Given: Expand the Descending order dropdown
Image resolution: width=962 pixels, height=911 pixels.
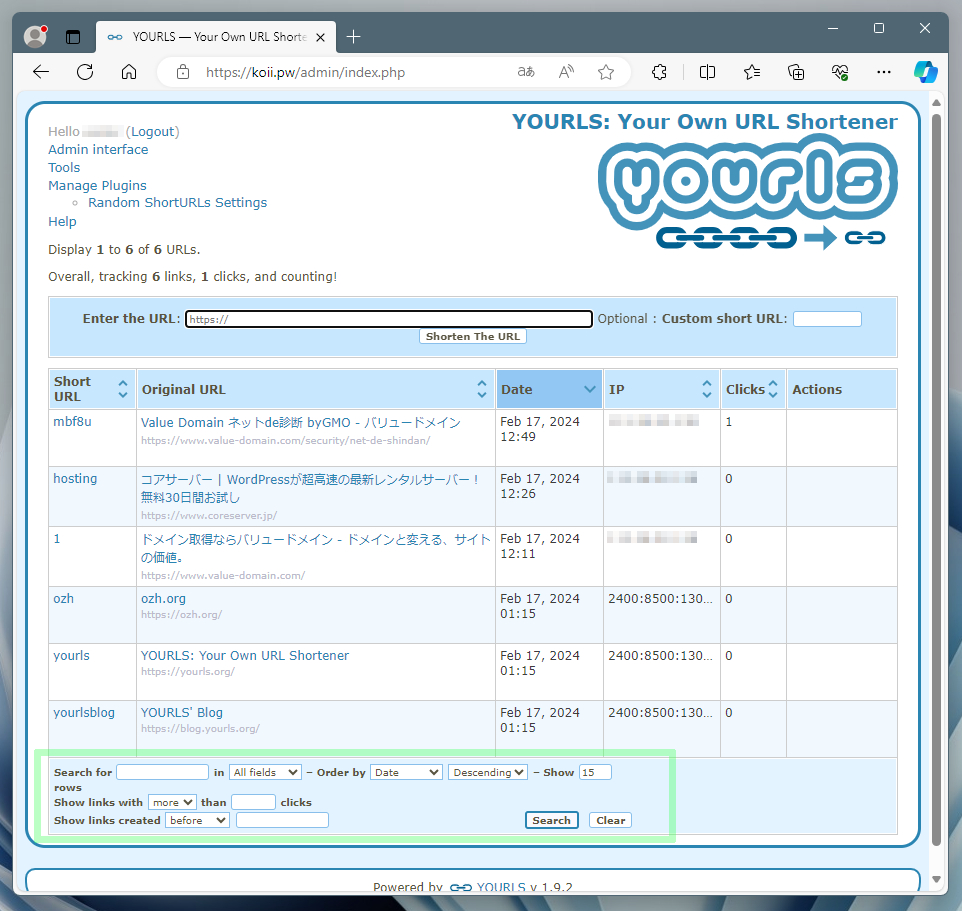Looking at the screenshot, I should [x=488, y=772].
